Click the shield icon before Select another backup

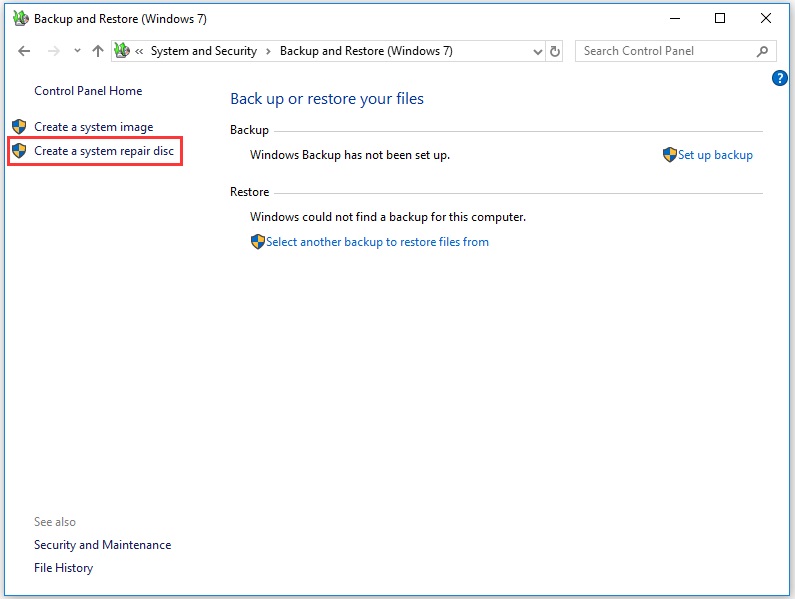click(258, 241)
